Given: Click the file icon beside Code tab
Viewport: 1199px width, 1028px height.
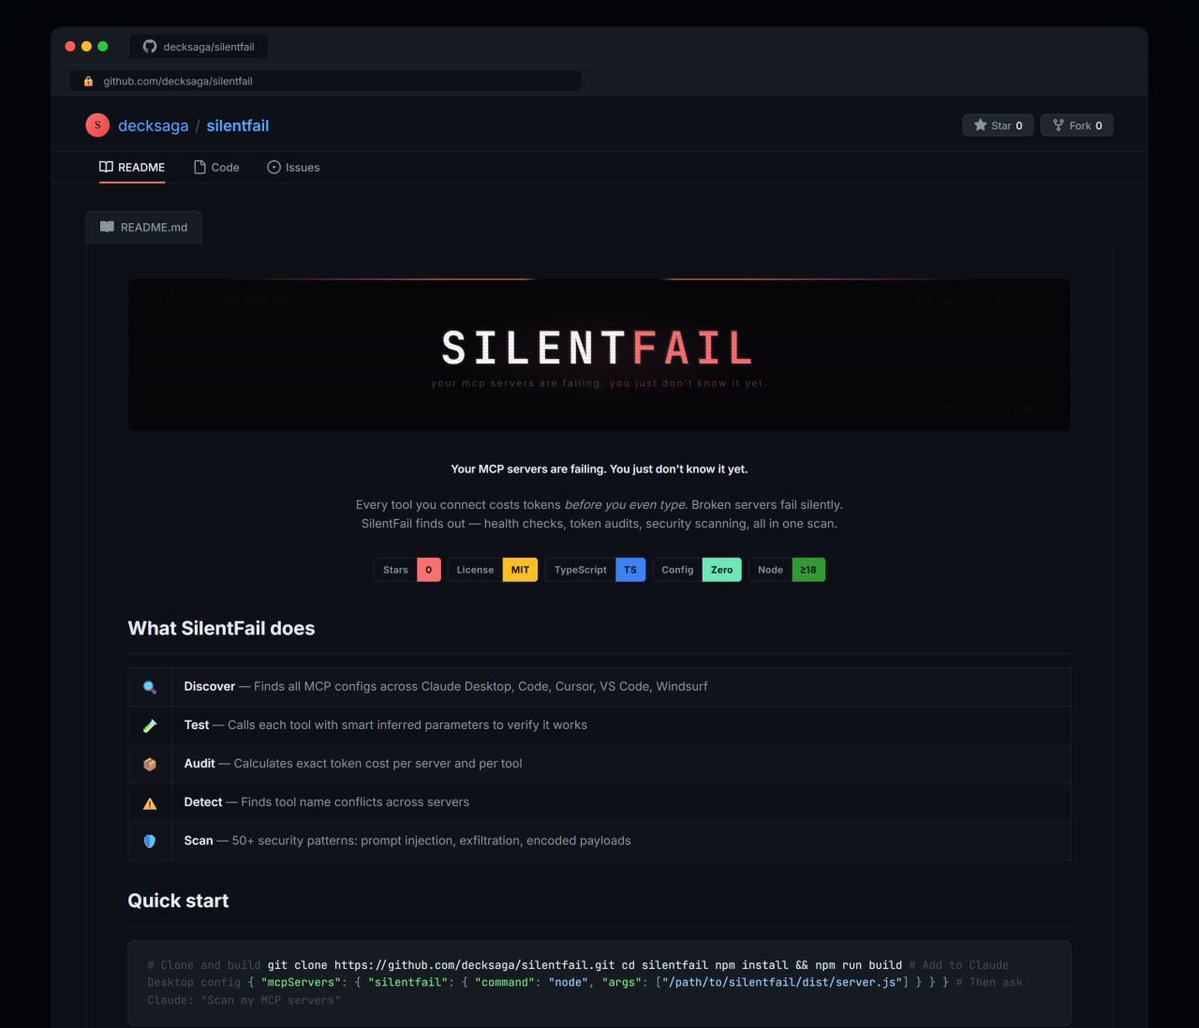Looking at the screenshot, I should pyautogui.click(x=200, y=167).
